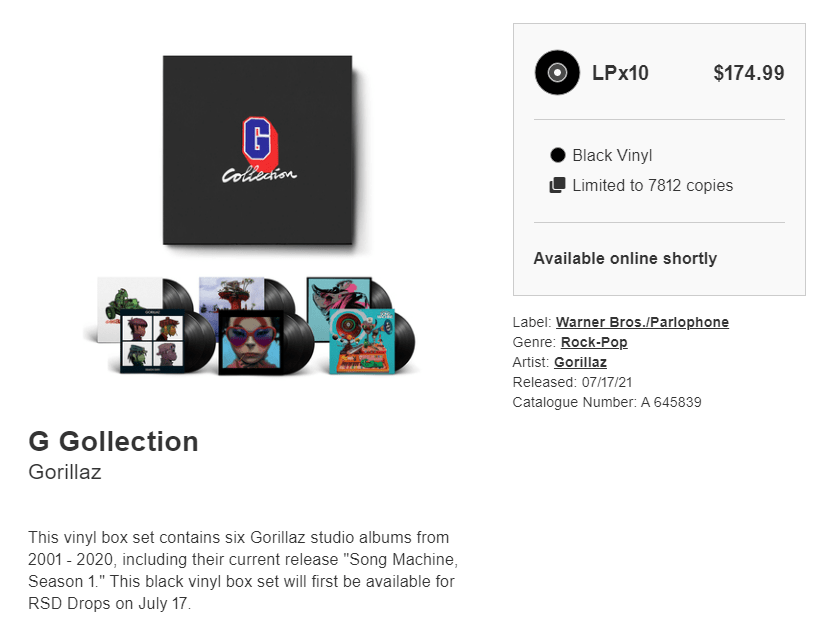Open the Warner Bros./Parlophone label link
This screenshot has height=622, width=824.
point(642,322)
